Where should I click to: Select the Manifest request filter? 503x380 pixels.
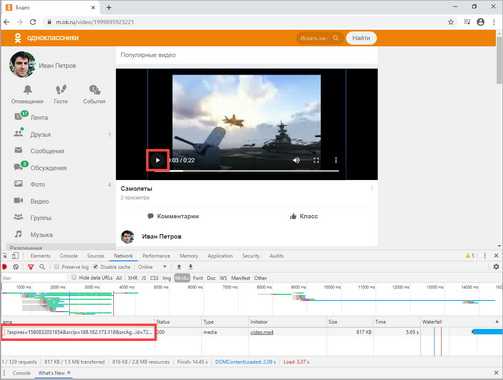click(x=240, y=278)
